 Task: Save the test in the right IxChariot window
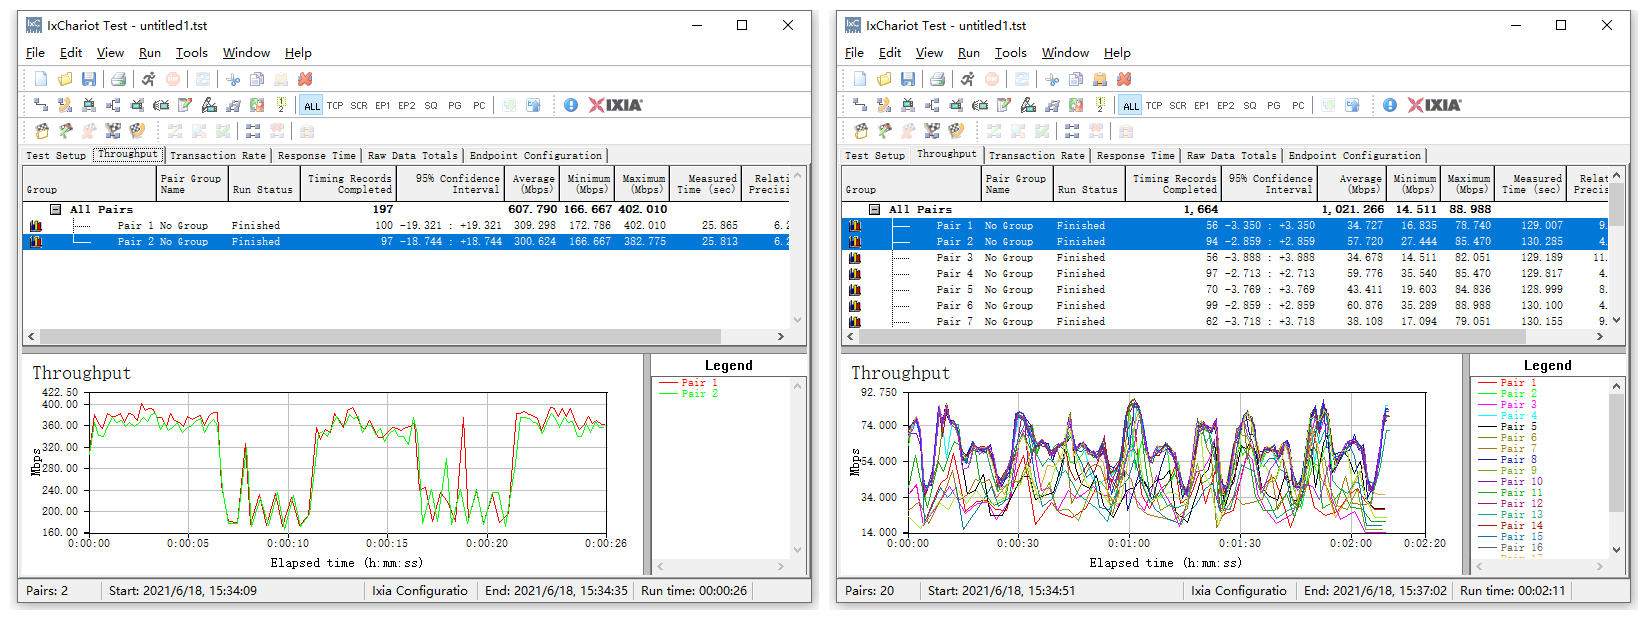(908, 79)
